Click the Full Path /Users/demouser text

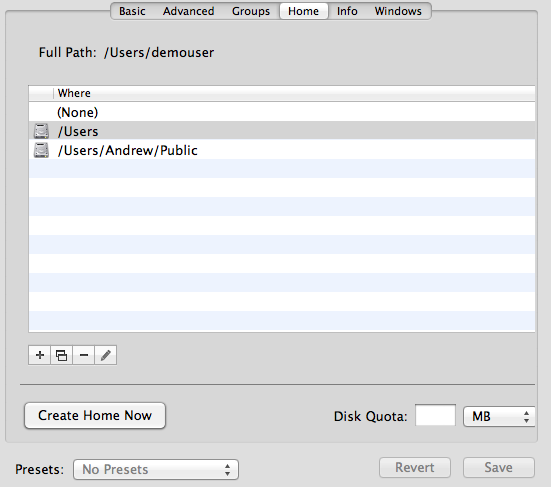pyautogui.click(x=126, y=52)
